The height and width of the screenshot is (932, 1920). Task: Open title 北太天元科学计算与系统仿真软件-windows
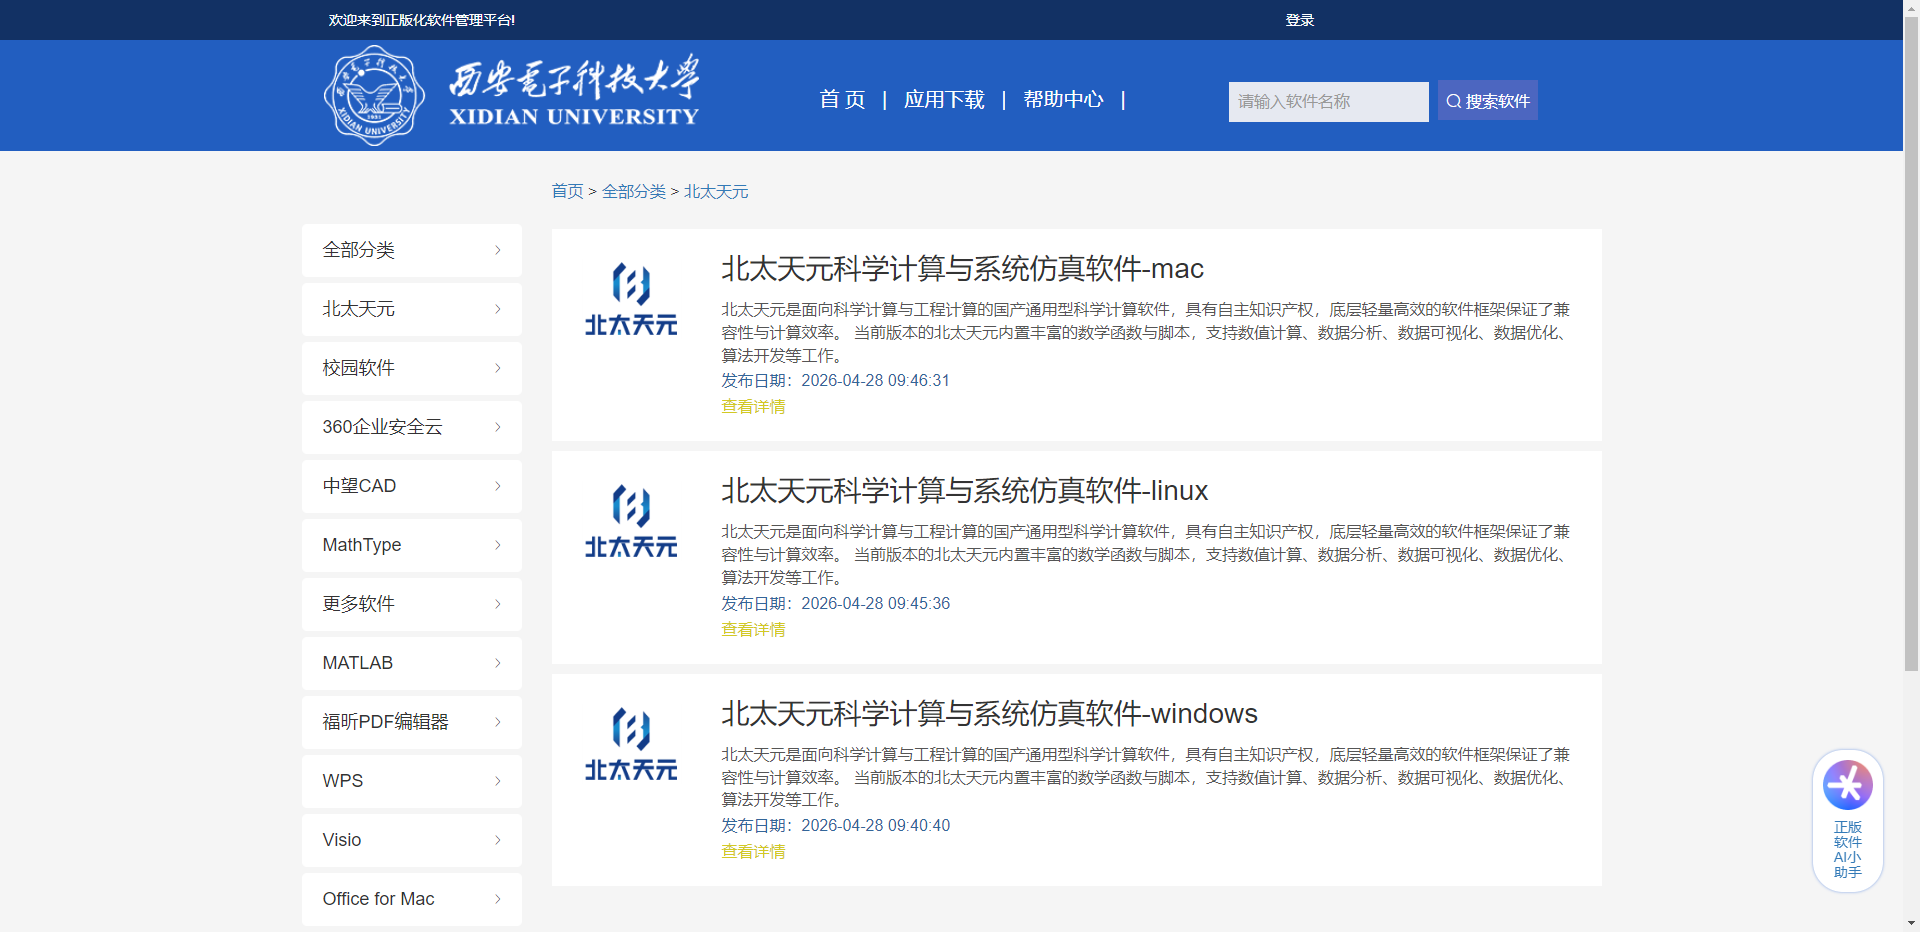click(989, 714)
